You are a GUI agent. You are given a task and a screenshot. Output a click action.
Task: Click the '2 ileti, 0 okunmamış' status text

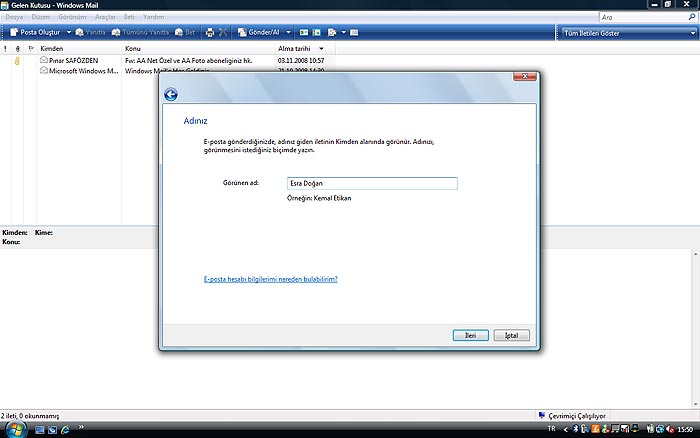click(x=30, y=416)
